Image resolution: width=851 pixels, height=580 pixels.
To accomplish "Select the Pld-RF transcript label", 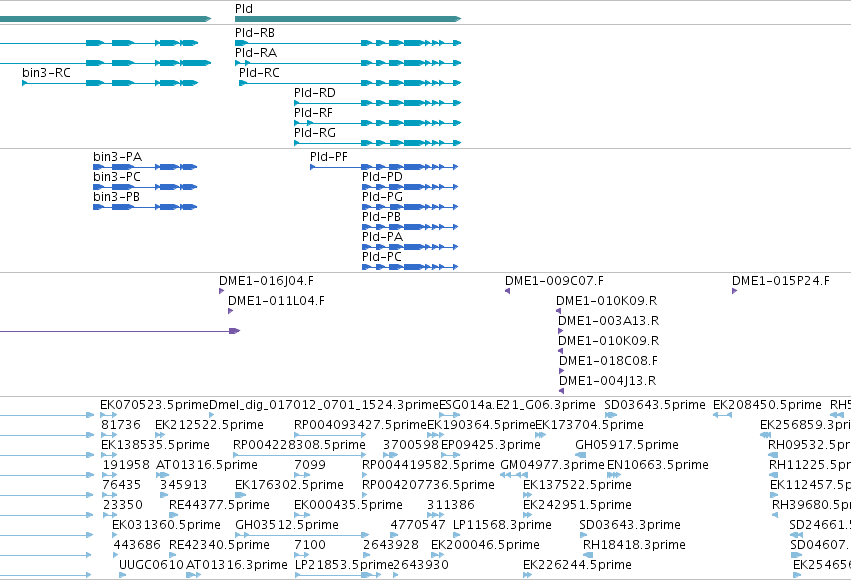I will click(313, 113).
